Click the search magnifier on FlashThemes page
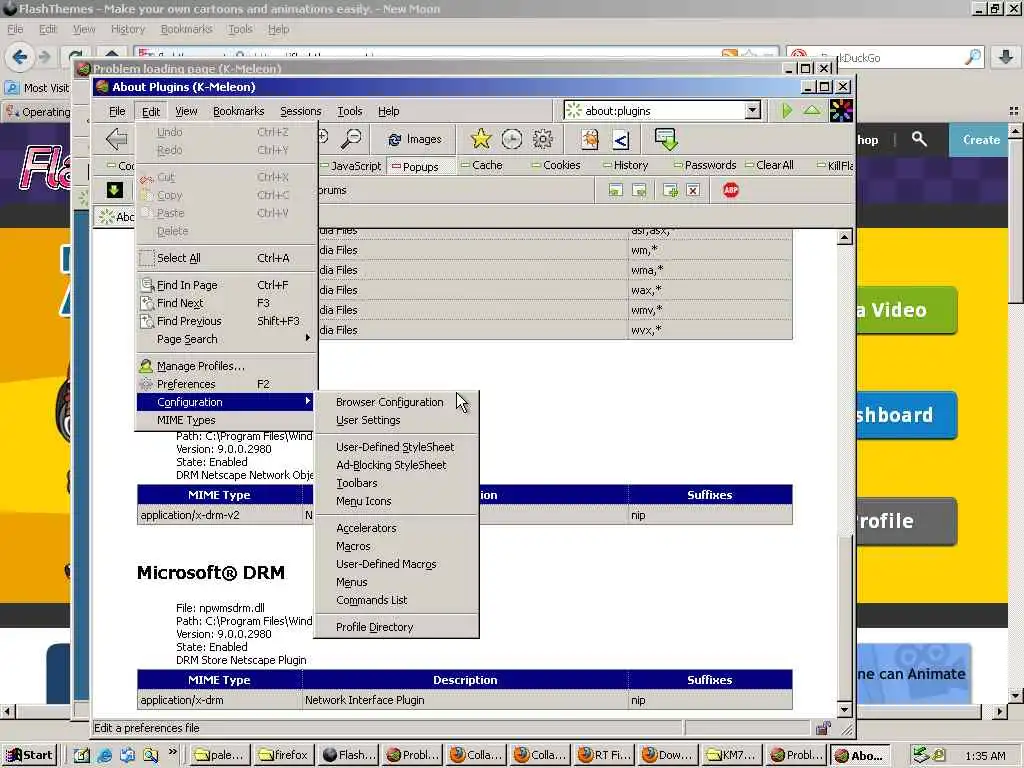The width and height of the screenshot is (1024, 768). [x=919, y=139]
